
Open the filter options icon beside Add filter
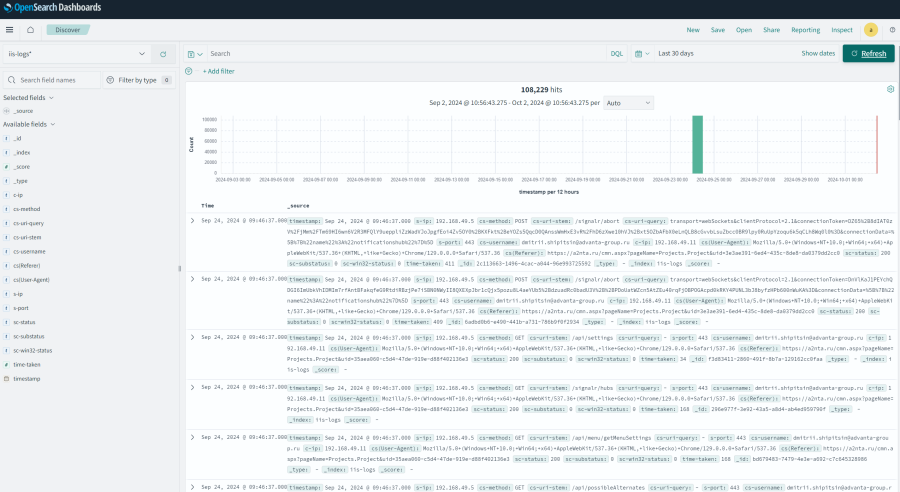pos(189,71)
